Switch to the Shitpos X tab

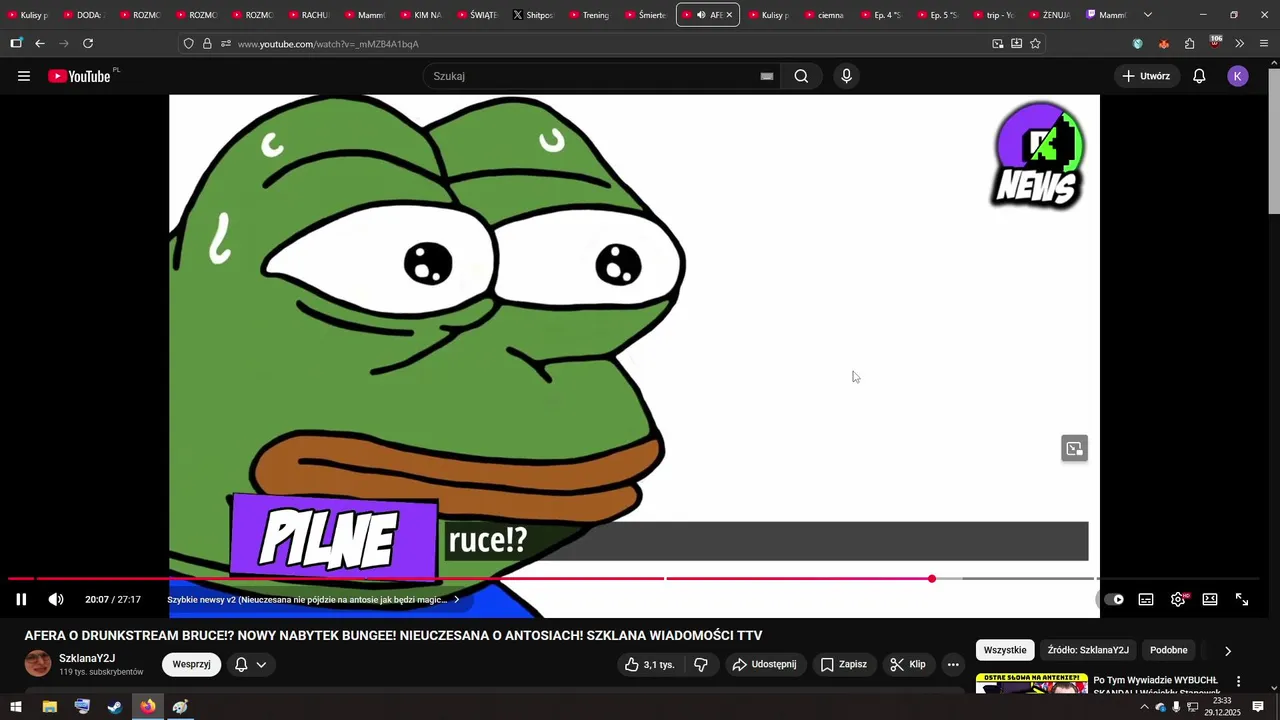click(534, 15)
